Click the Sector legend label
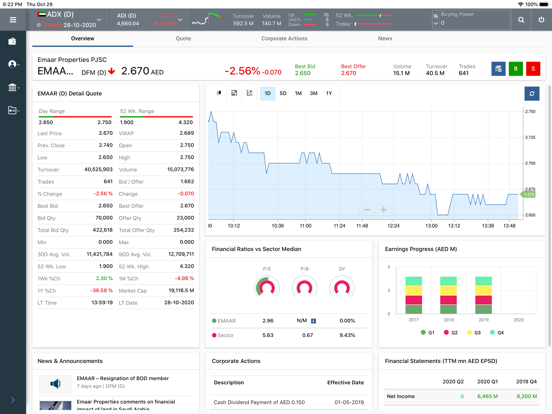The width and height of the screenshot is (552, 414). pyautogui.click(x=225, y=335)
